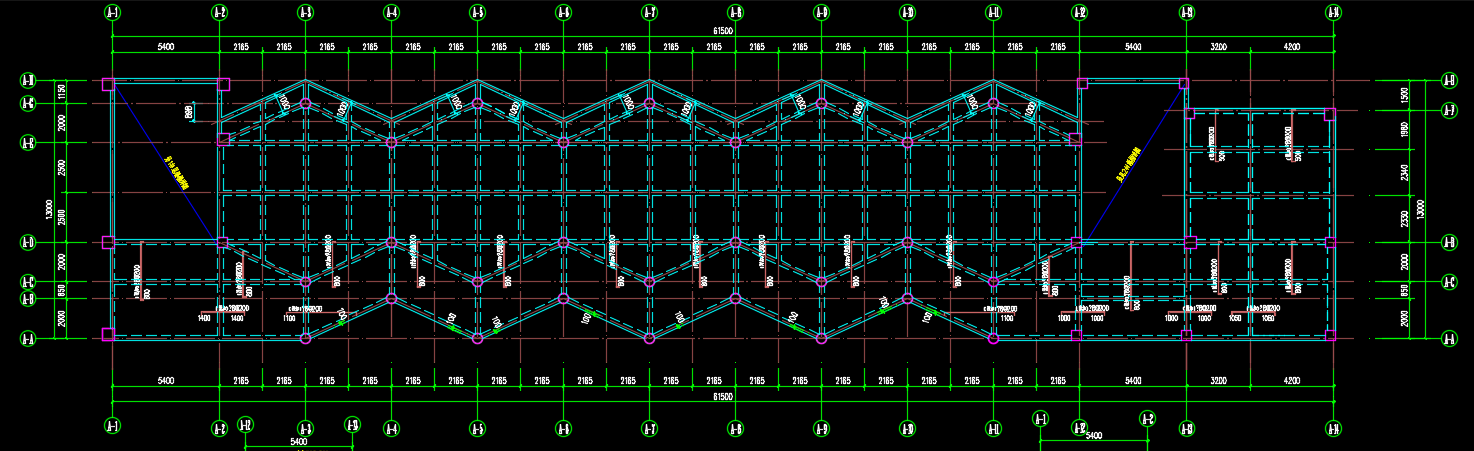Select yellow annotation on right blue diagonal
1474x451 pixels.
tap(1130, 164)
